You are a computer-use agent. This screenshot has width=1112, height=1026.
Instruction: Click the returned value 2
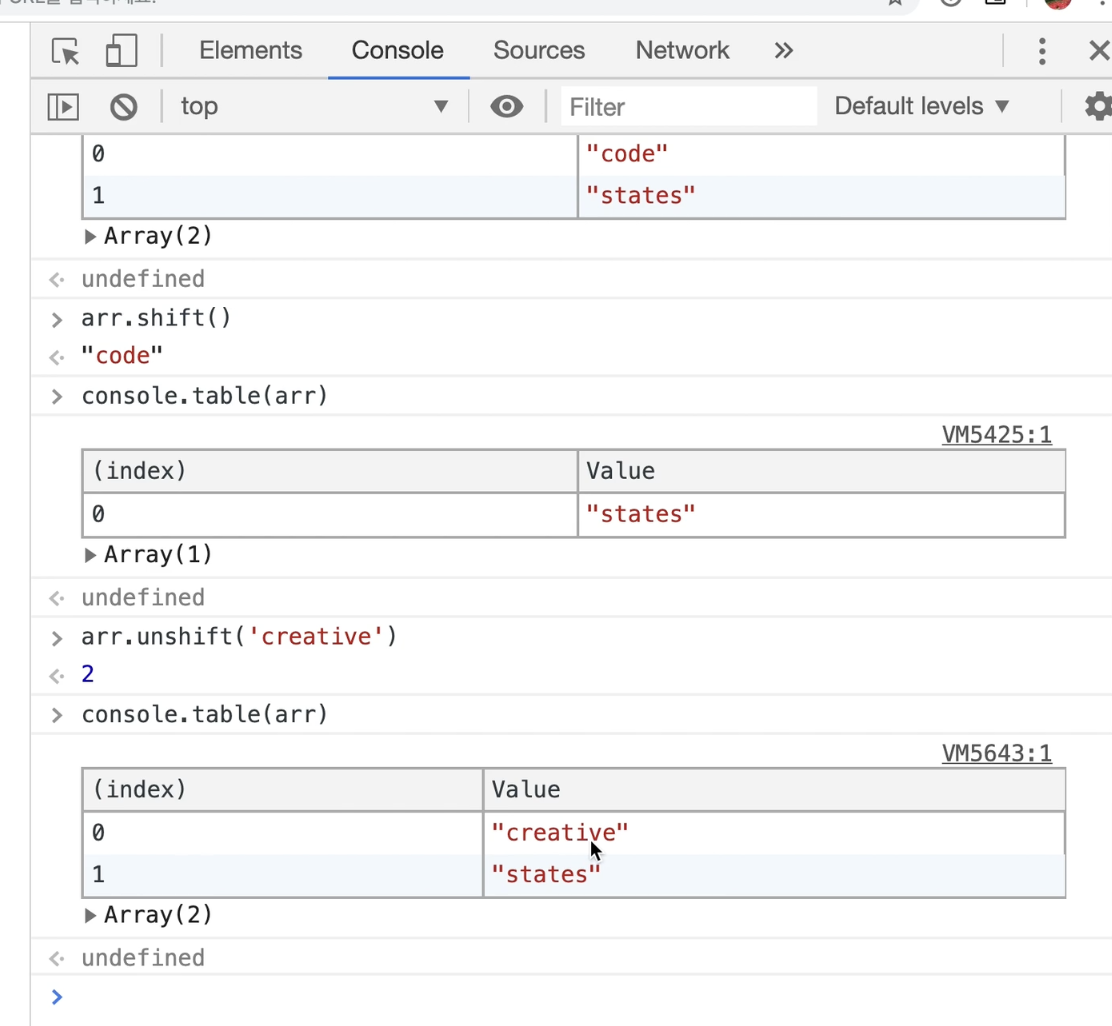(x=87, y=674)
